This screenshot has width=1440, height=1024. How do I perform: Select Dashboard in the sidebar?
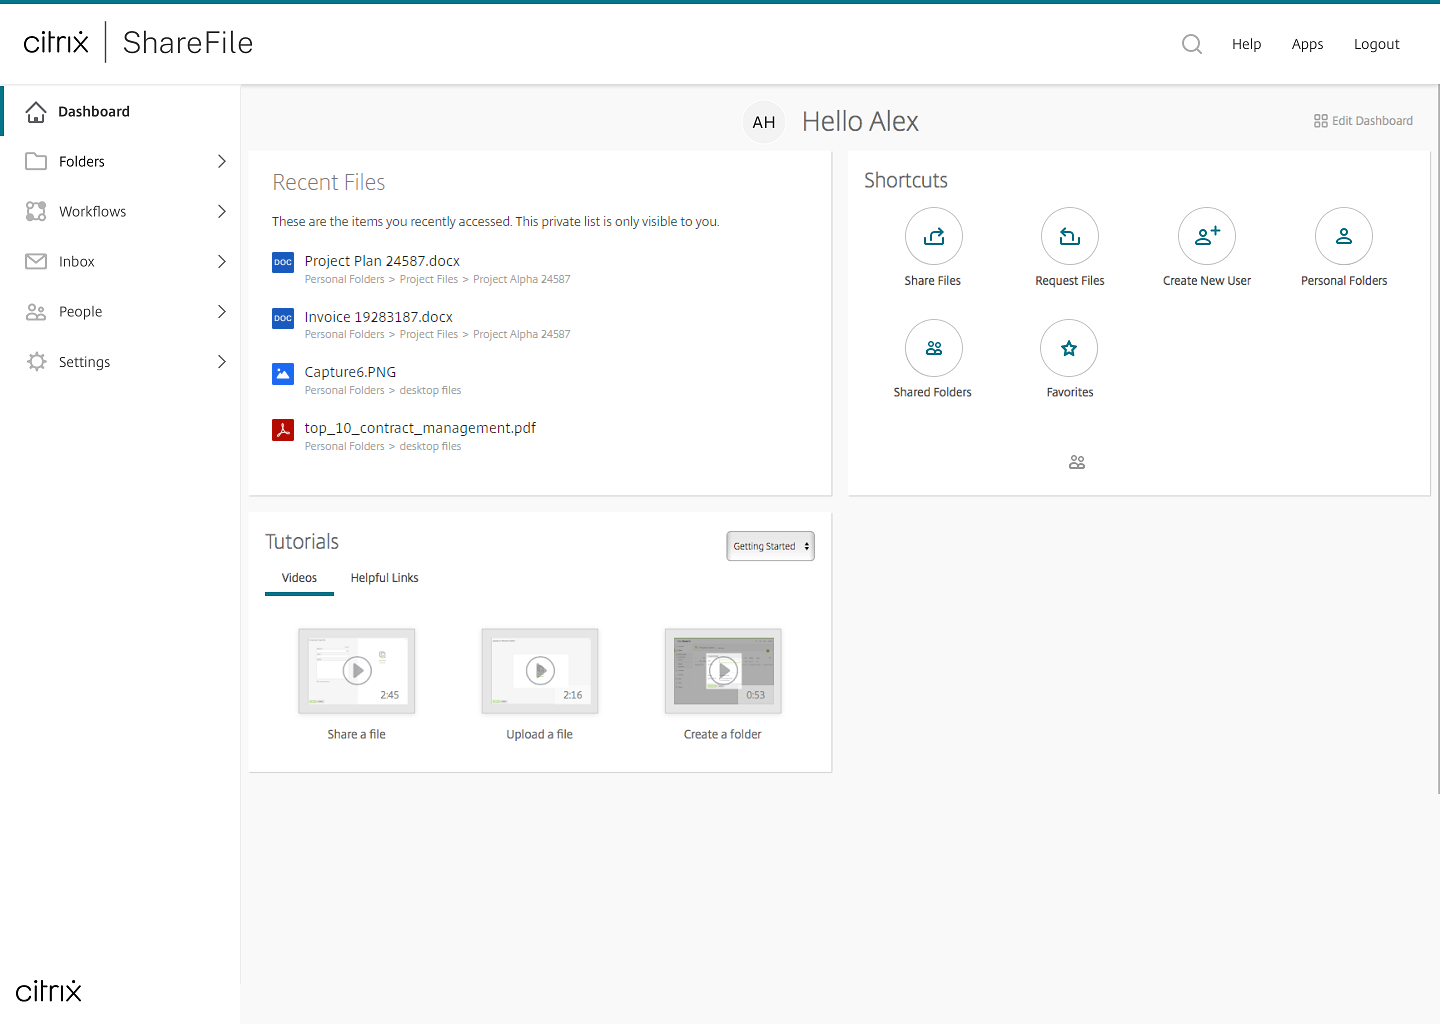[x=121, y=111]
